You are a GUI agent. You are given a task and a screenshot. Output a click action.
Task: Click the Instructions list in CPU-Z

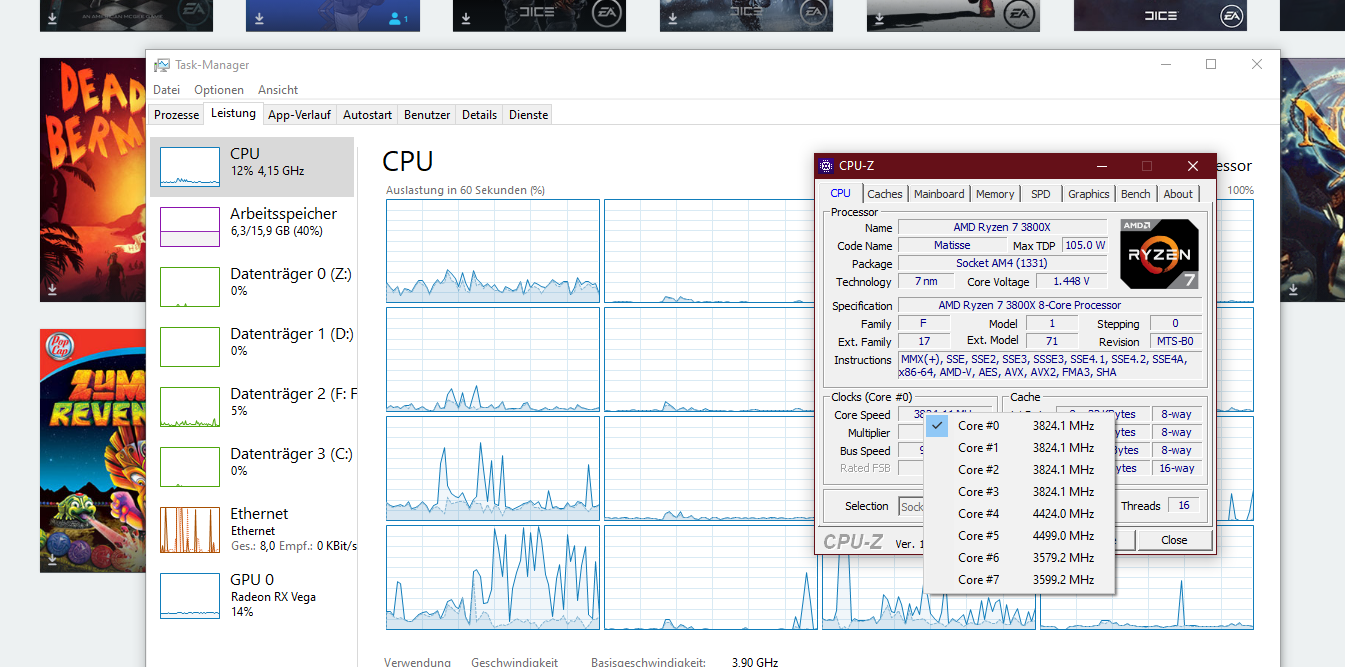[x=1050, y=366]
